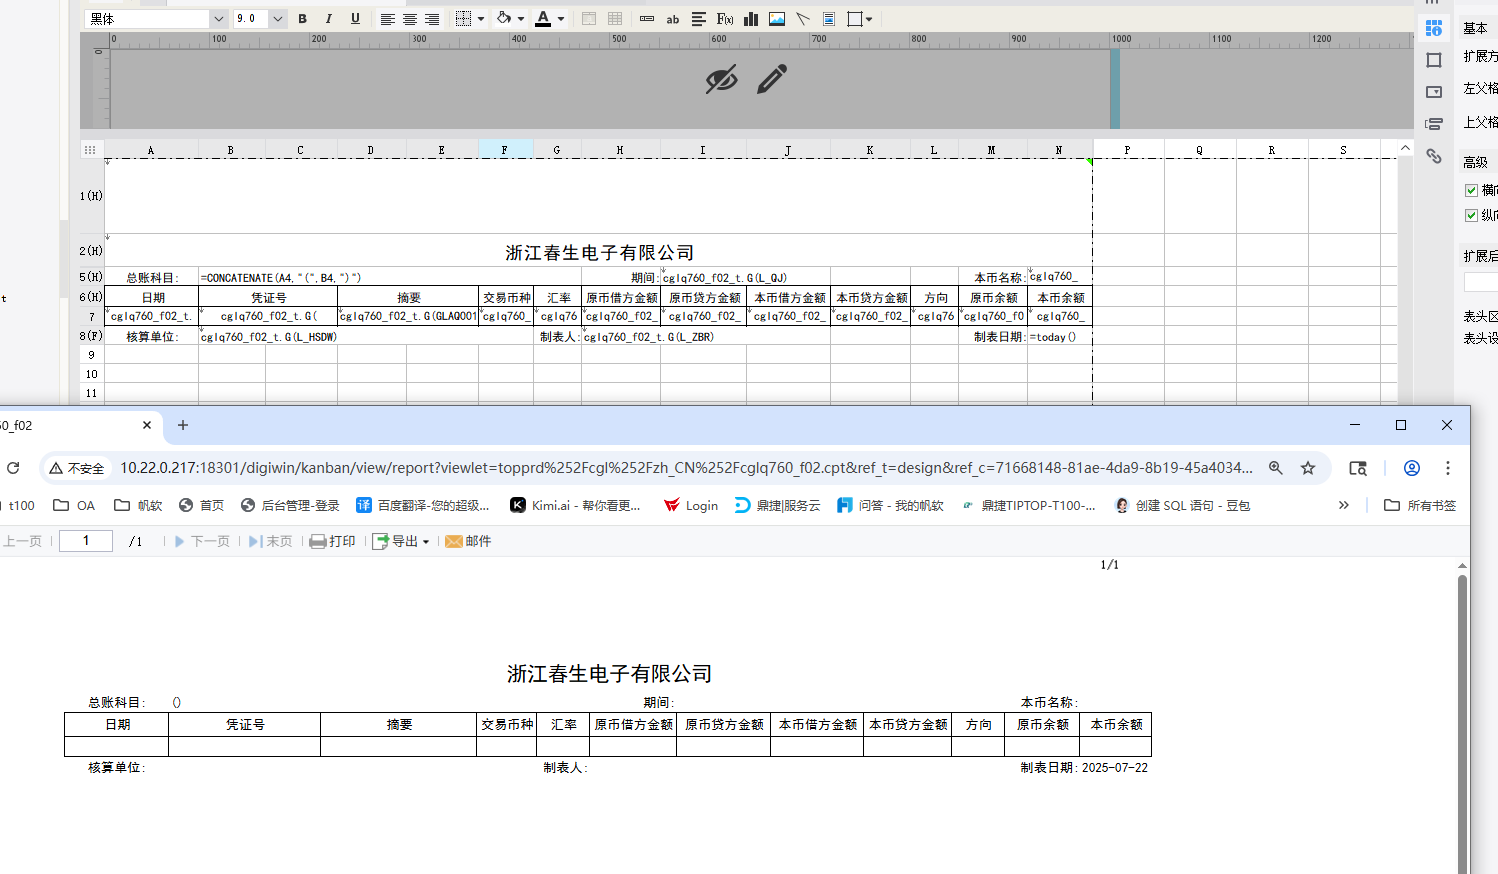Insert a diagonal slash line in cell
The image size is (1498, 874).
click(x=803, y=19)
